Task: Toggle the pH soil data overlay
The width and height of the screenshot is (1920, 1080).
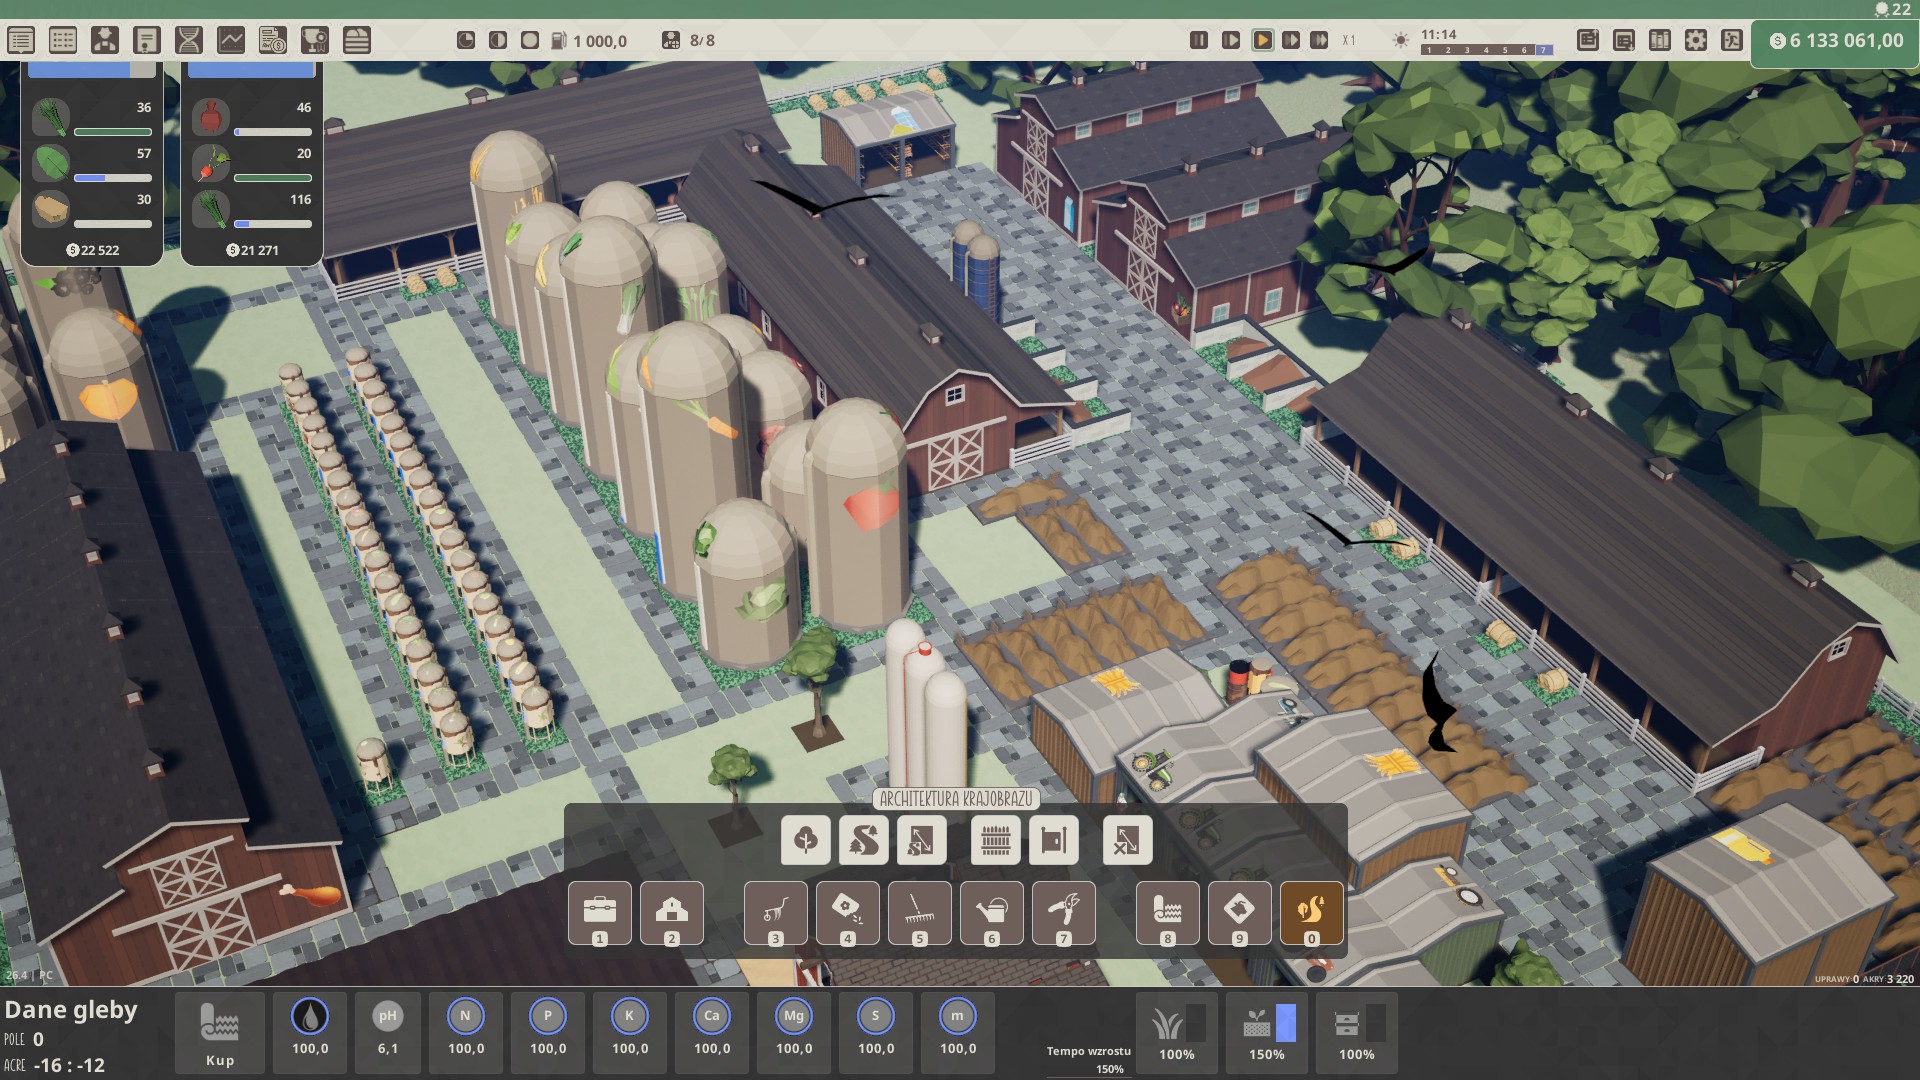Action: tap(387, 1017)
